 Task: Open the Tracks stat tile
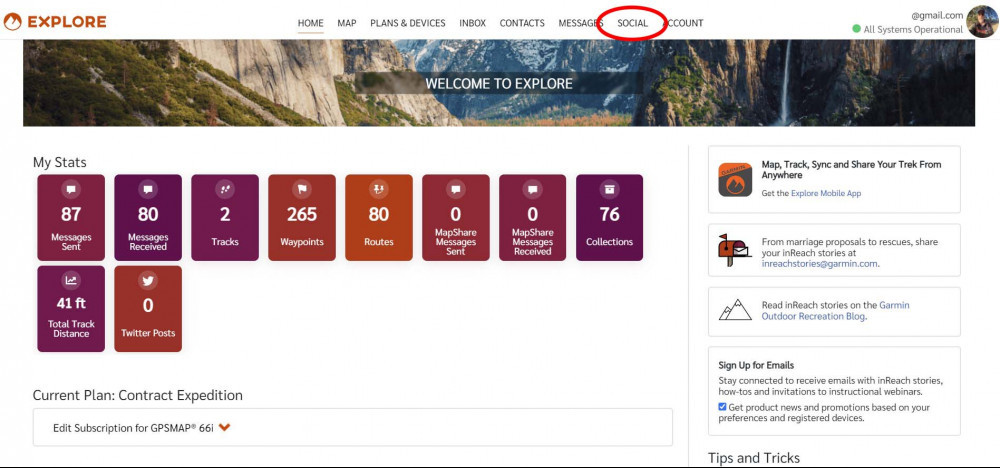225,217
